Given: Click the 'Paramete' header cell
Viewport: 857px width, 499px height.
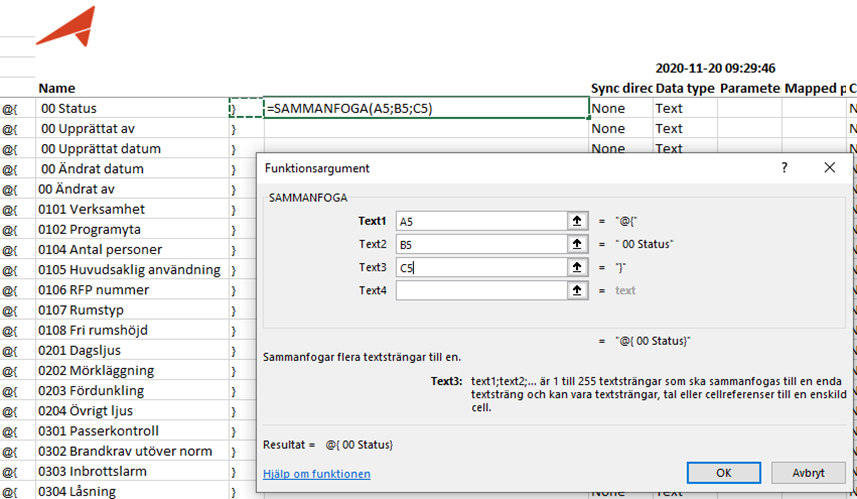Looking at the screenshot, I should [x=749, y=89].
